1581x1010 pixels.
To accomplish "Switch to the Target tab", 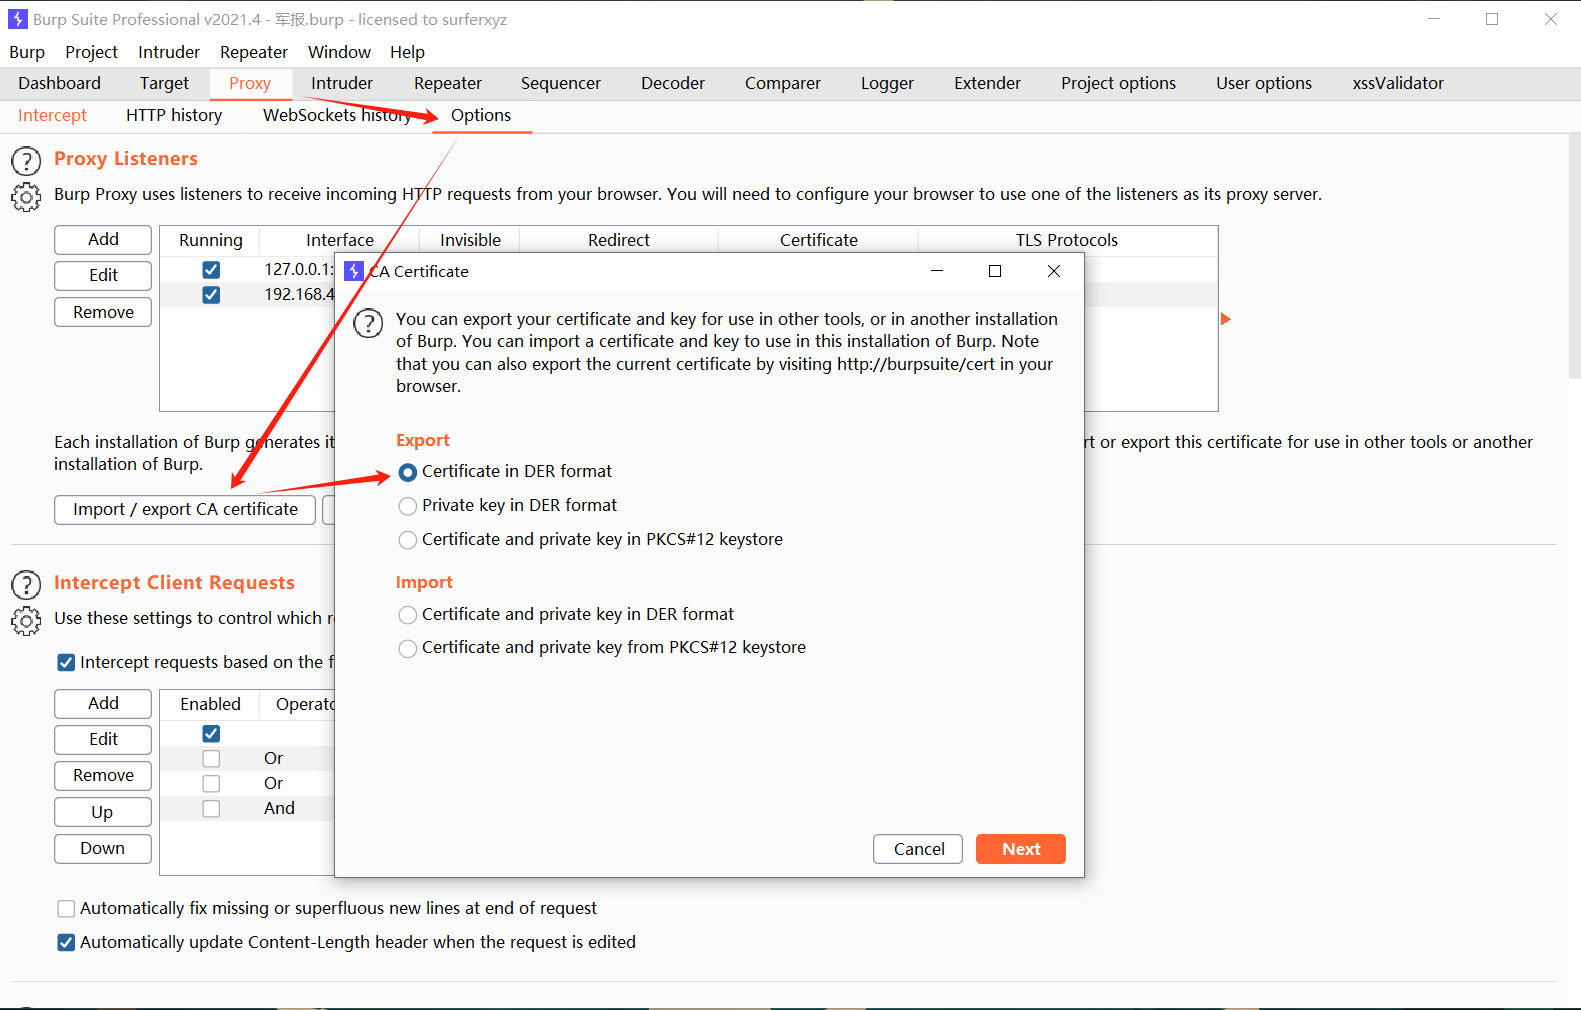I will (x=164, y=83).
